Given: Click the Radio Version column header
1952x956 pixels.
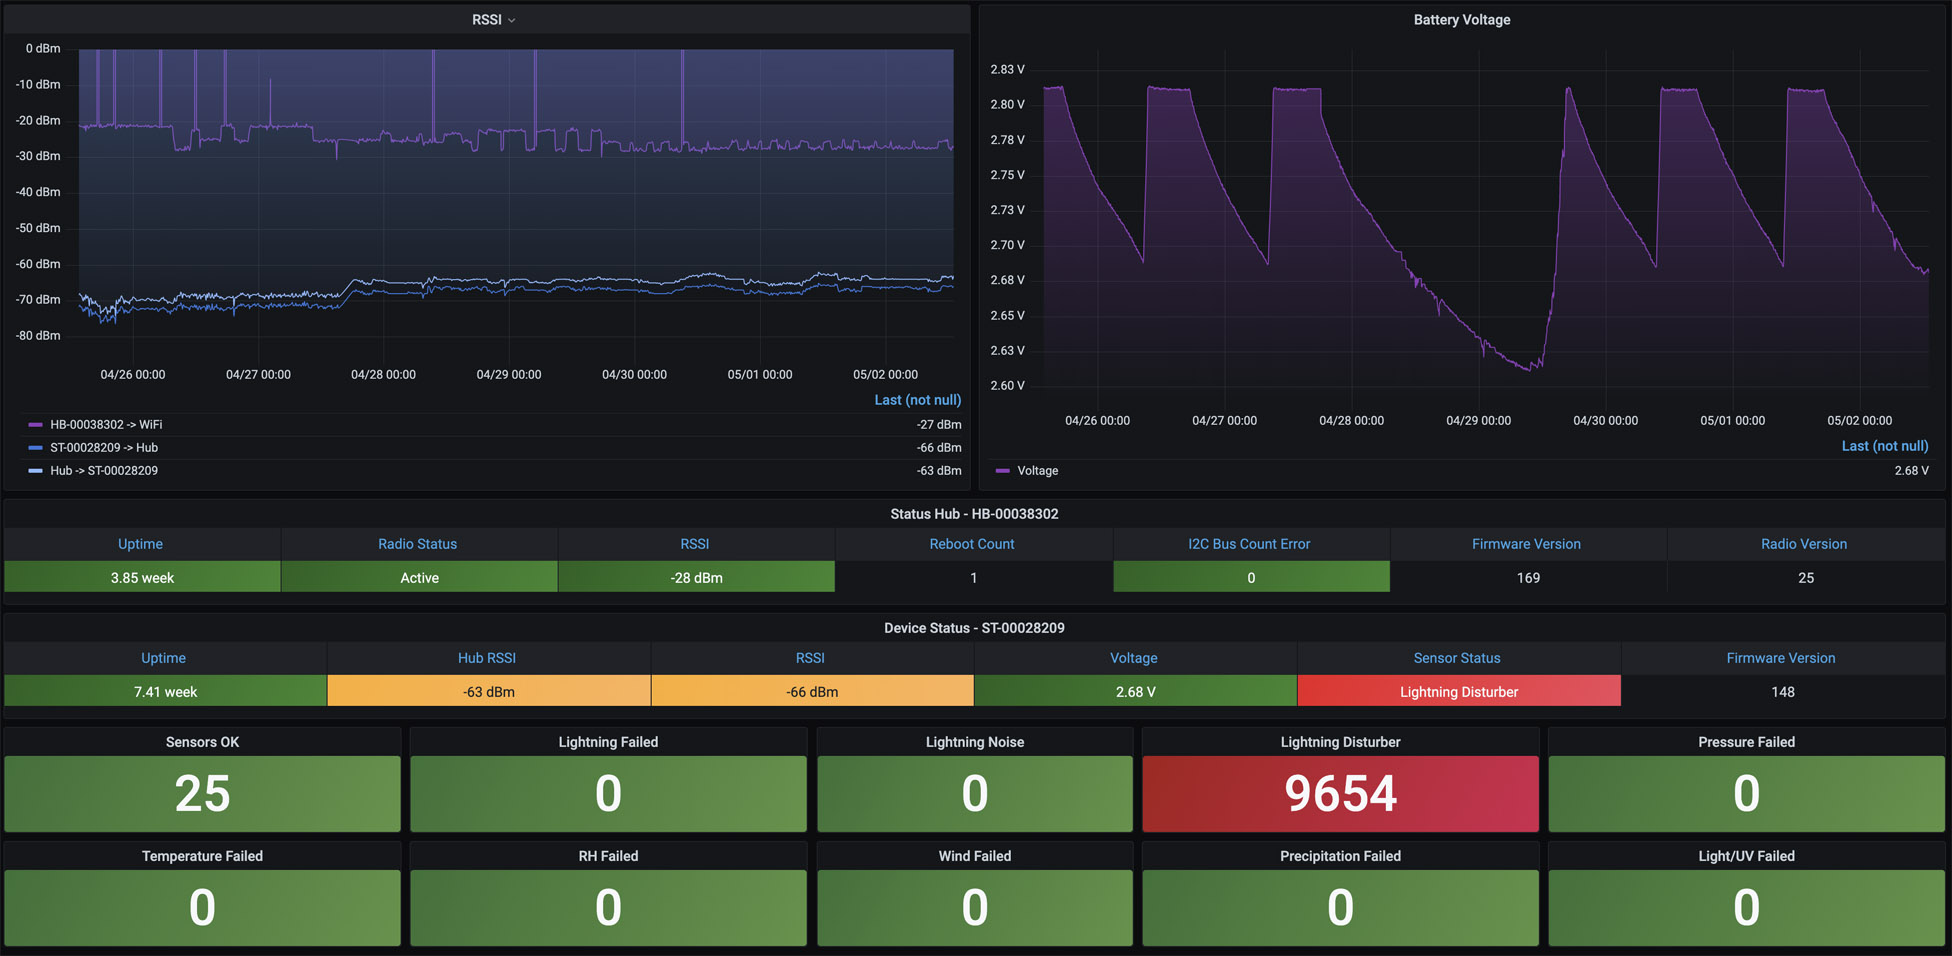Looking at the screenshot, I should [x=1804, y=544].
